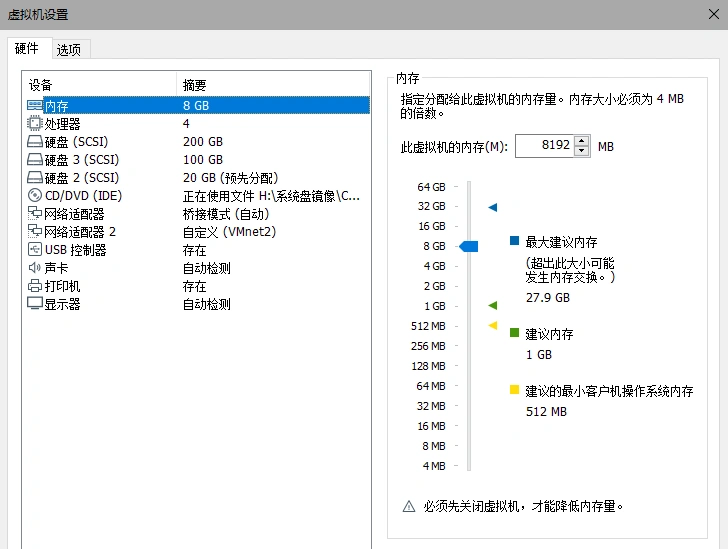The width and height of the screenshot is (728, 549).
Task: Select the 网络适配器 2 row label
Action: tap(80, 232)
